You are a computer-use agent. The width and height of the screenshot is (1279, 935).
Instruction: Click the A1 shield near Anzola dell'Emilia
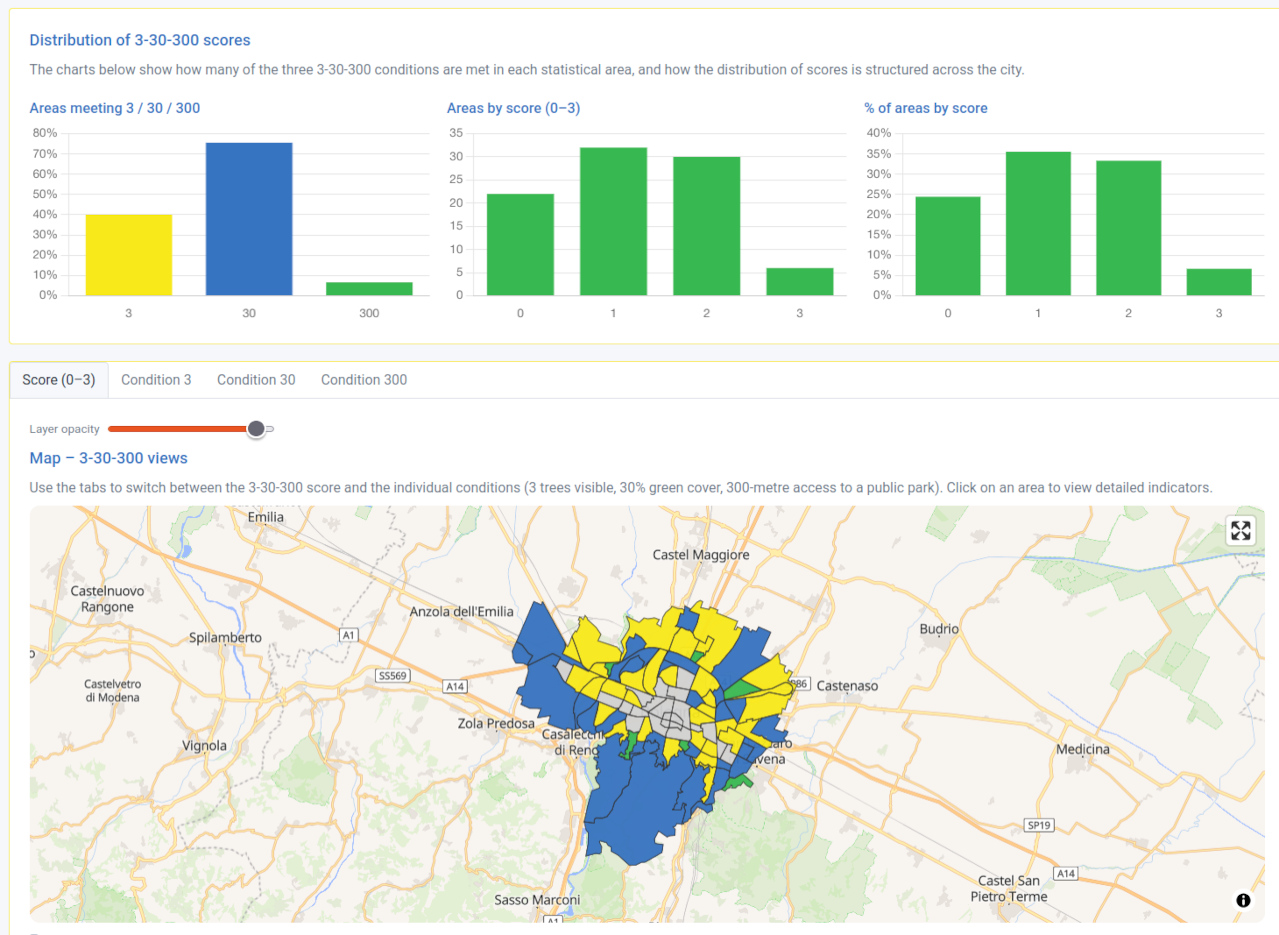pos(348,635)
